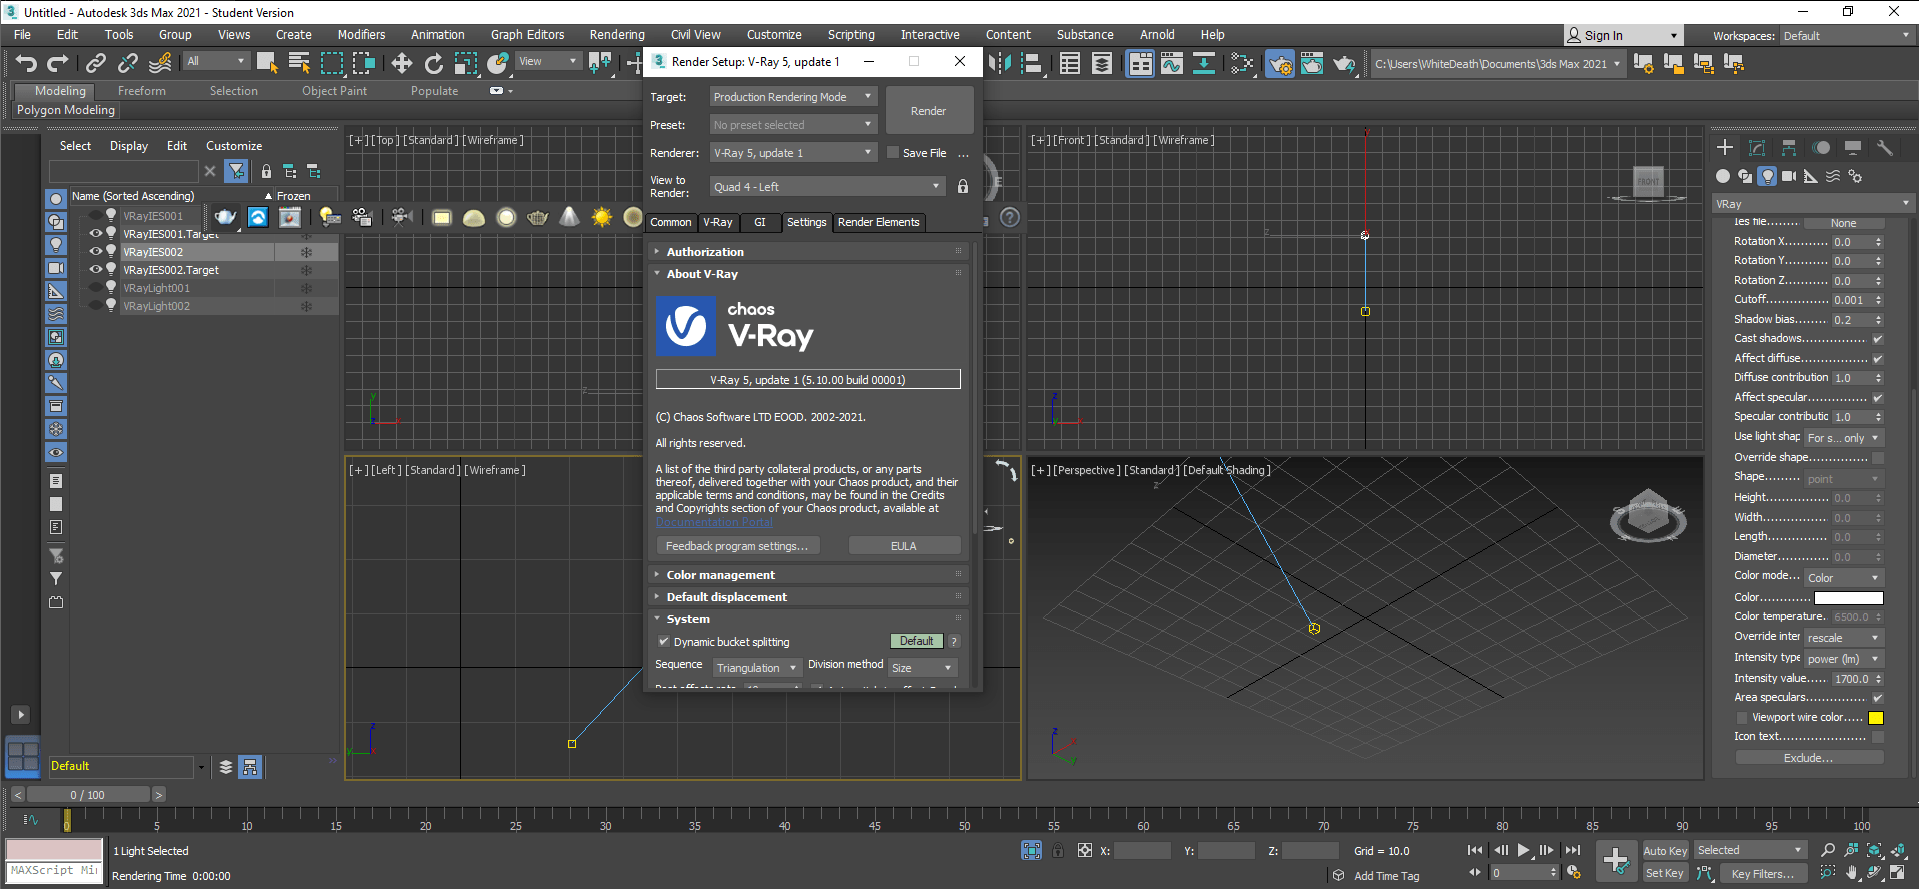This screenshot has width=1919, height=889.
Task: Open the Target dropdown in Render Setup
Action: [x=793, y=97]
